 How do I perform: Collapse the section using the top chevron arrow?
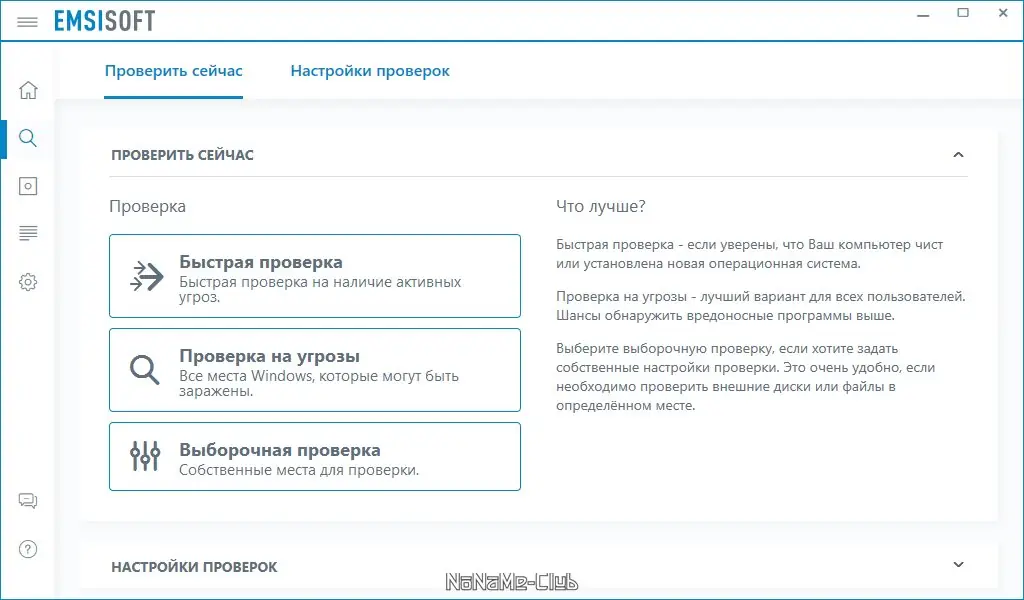pos(959,155)
